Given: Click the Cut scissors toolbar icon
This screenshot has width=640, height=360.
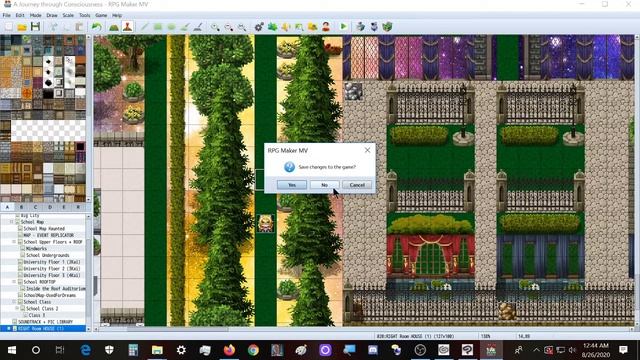Looking at the screenshot, I should tap(53, 27).
